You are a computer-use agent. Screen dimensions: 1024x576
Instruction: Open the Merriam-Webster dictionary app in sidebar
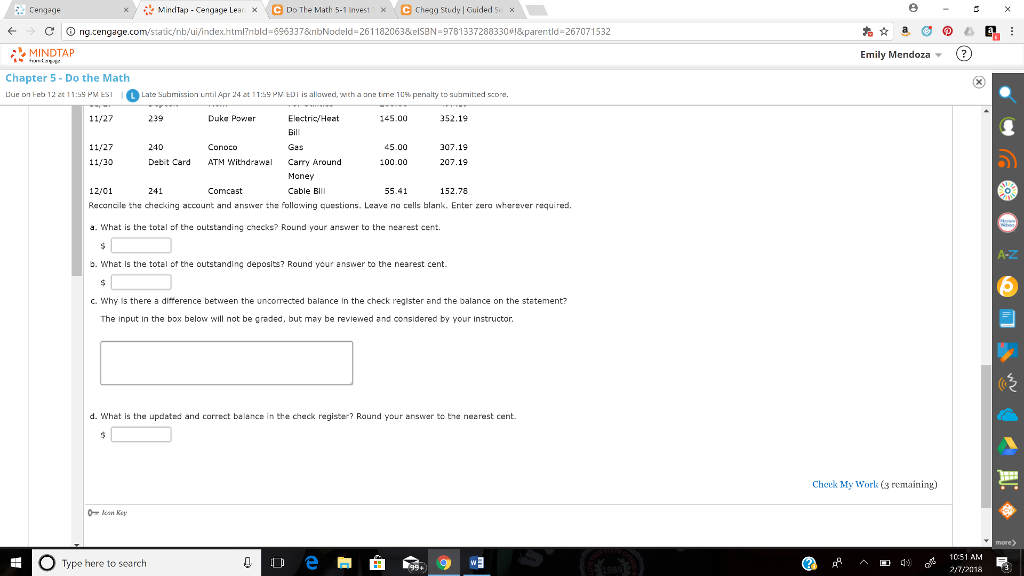pos(1007,223)
